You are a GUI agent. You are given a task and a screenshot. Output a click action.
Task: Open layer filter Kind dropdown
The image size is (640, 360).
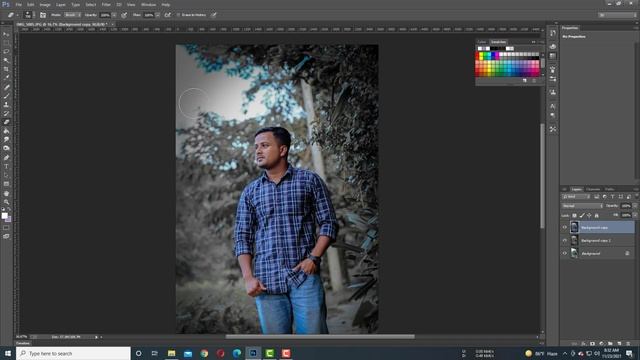(x=576, y=197)
